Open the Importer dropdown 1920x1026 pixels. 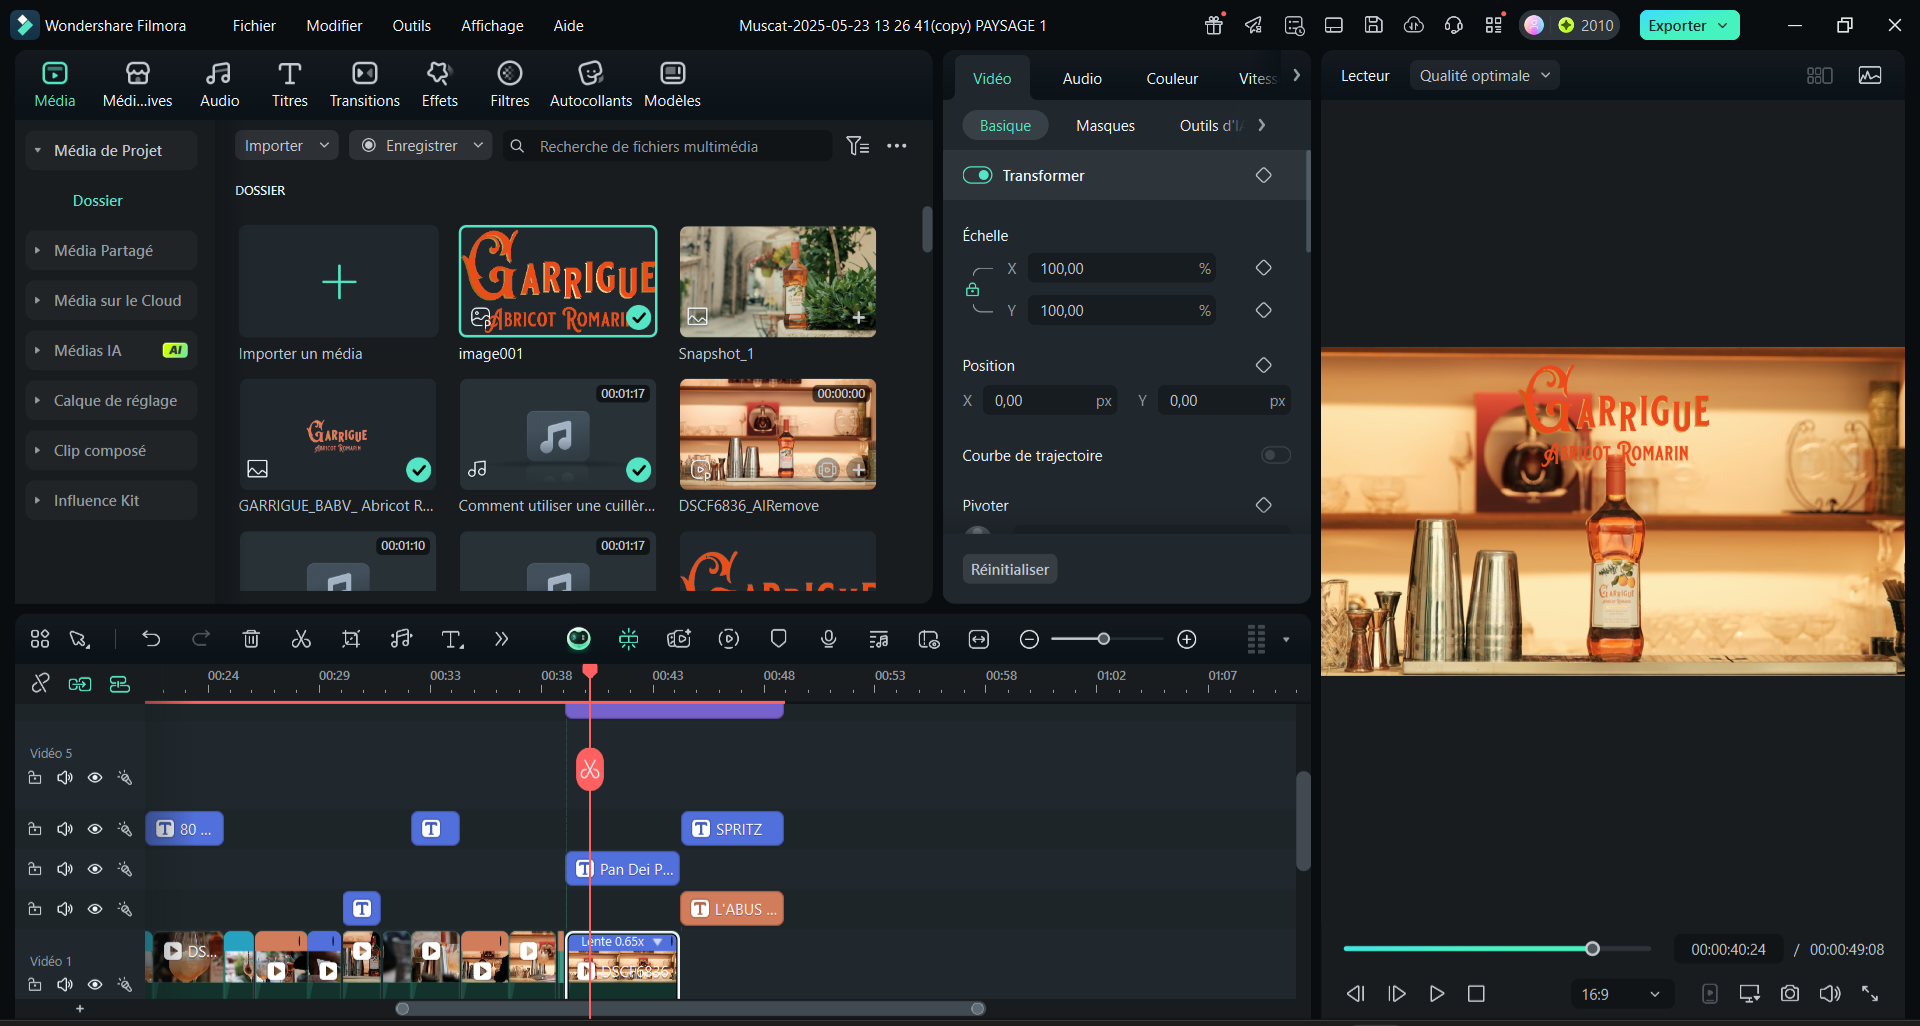click(x=287, y=146)
